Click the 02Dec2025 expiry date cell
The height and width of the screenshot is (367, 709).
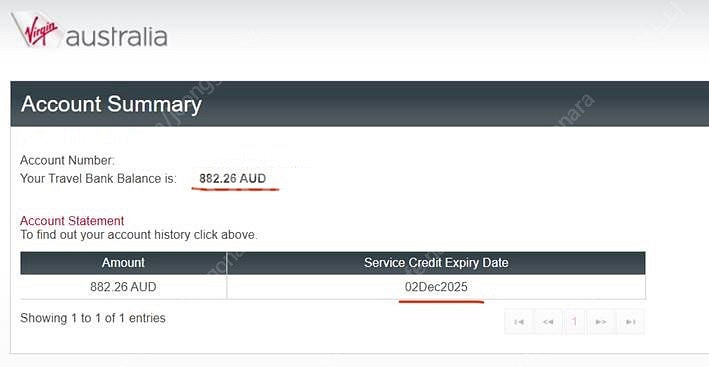436,287
